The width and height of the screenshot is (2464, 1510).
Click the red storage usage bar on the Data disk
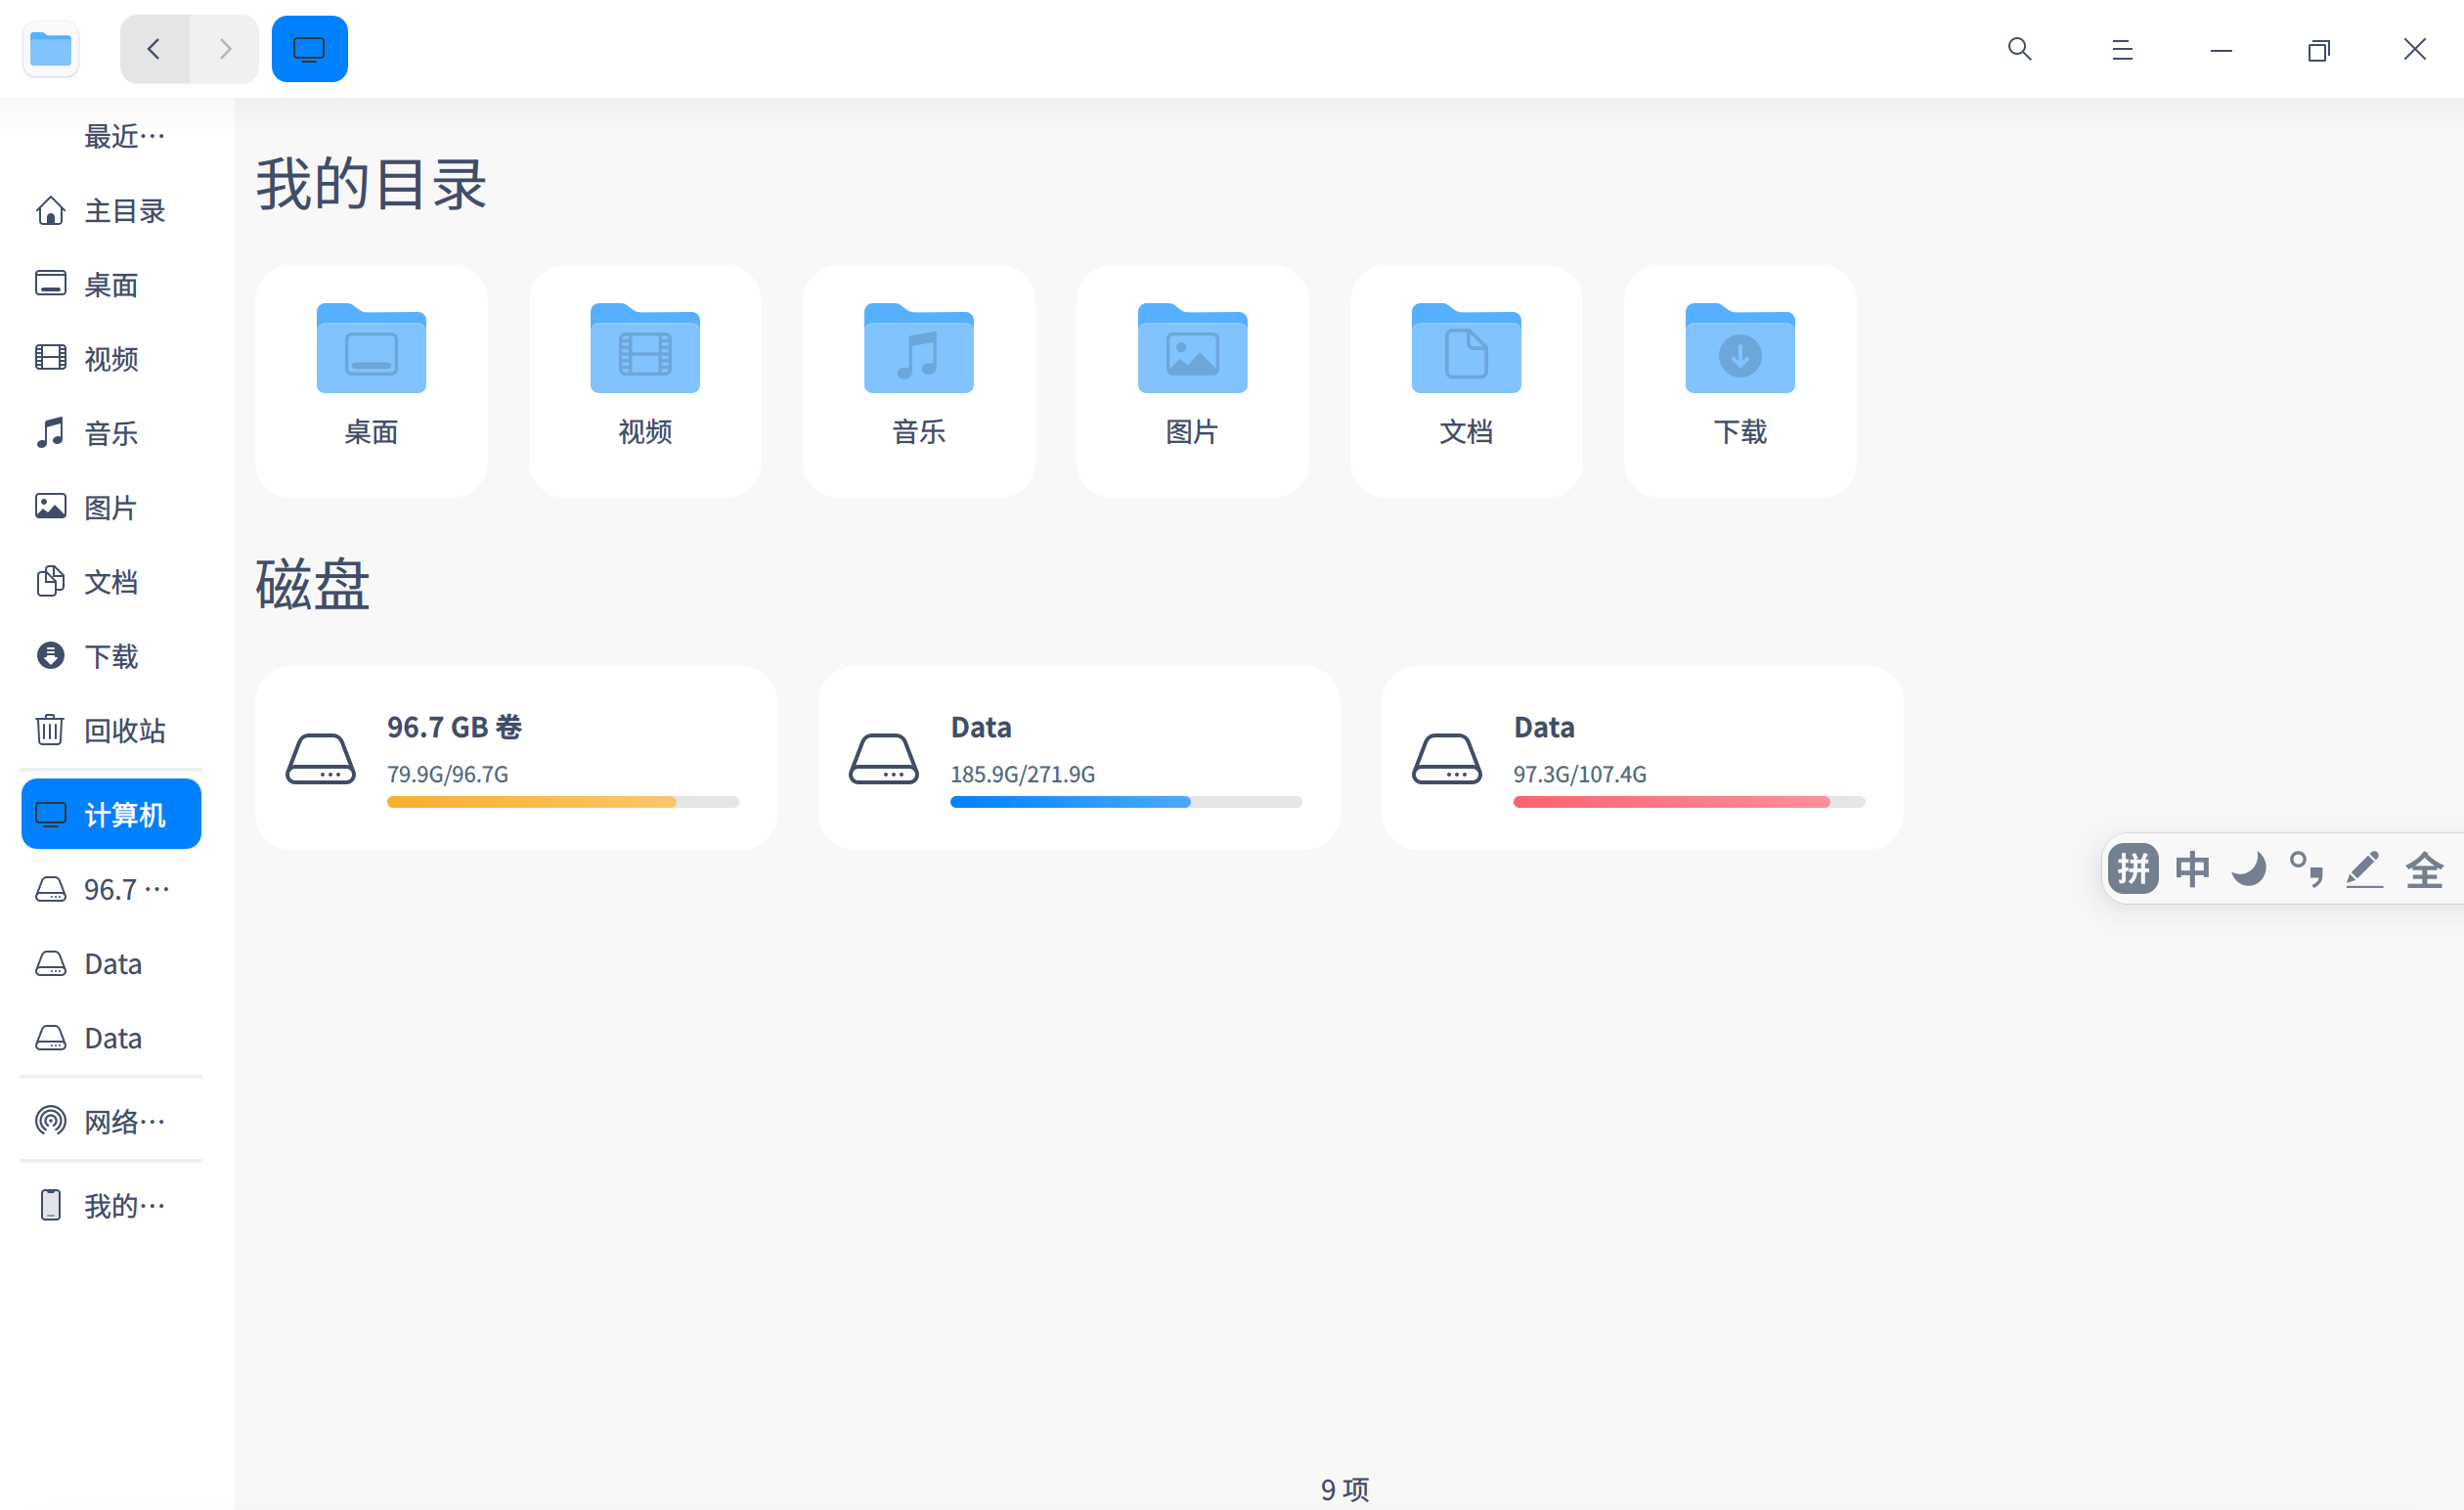click(x=1670, y=802)
